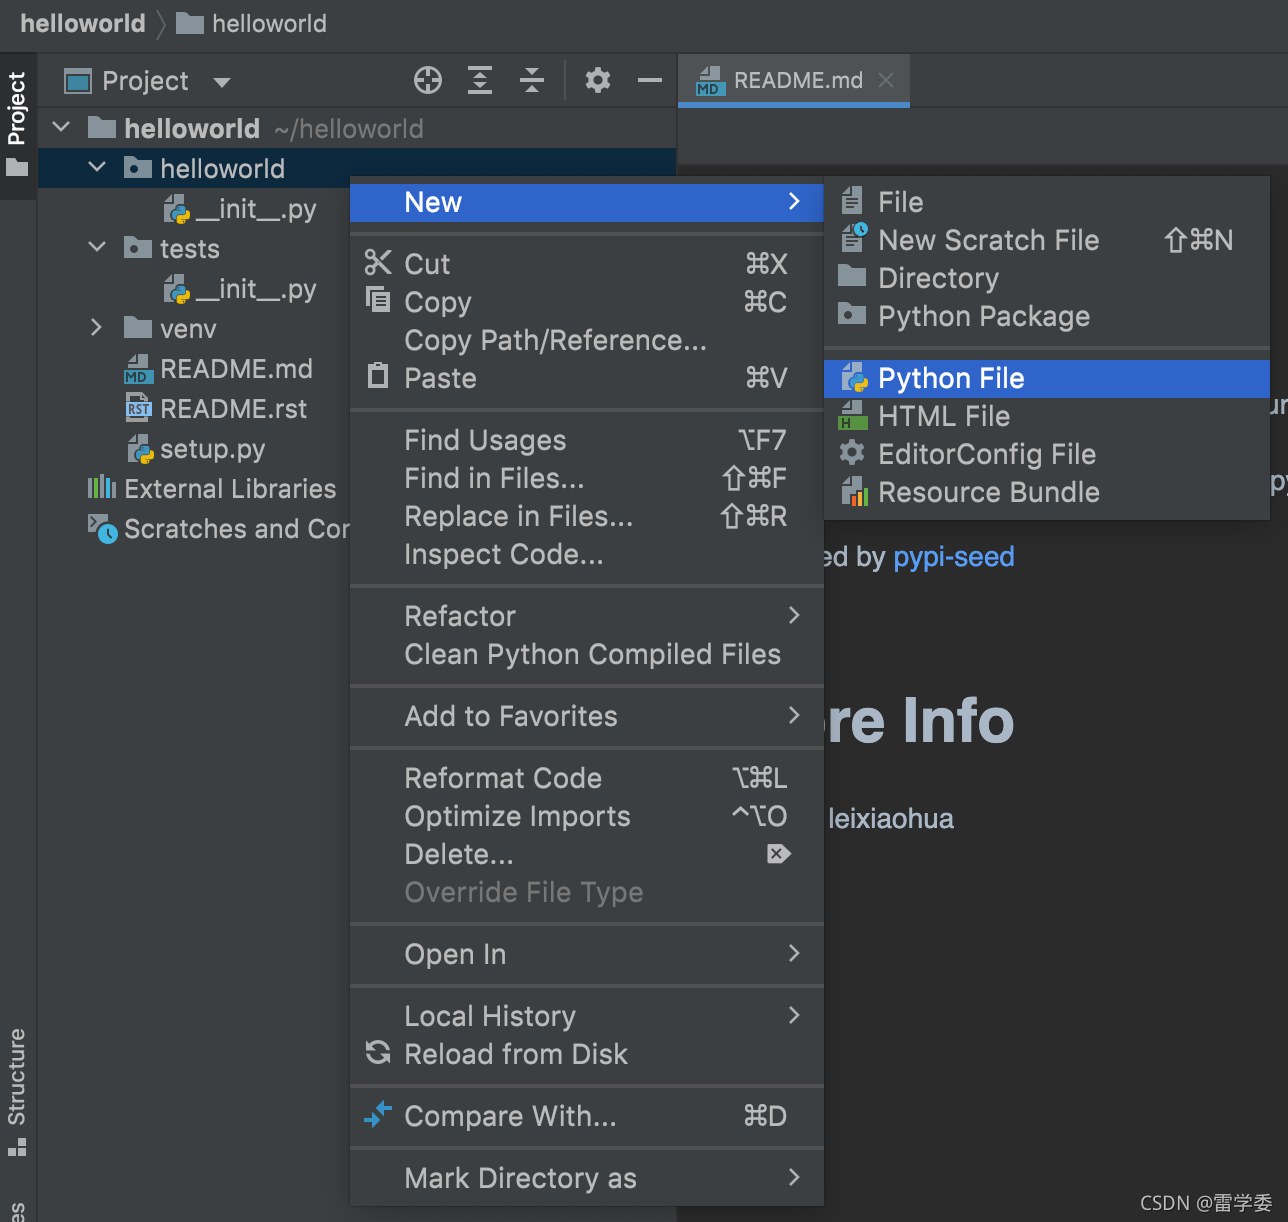Click the scissors Cut icon

pos(378,262)
